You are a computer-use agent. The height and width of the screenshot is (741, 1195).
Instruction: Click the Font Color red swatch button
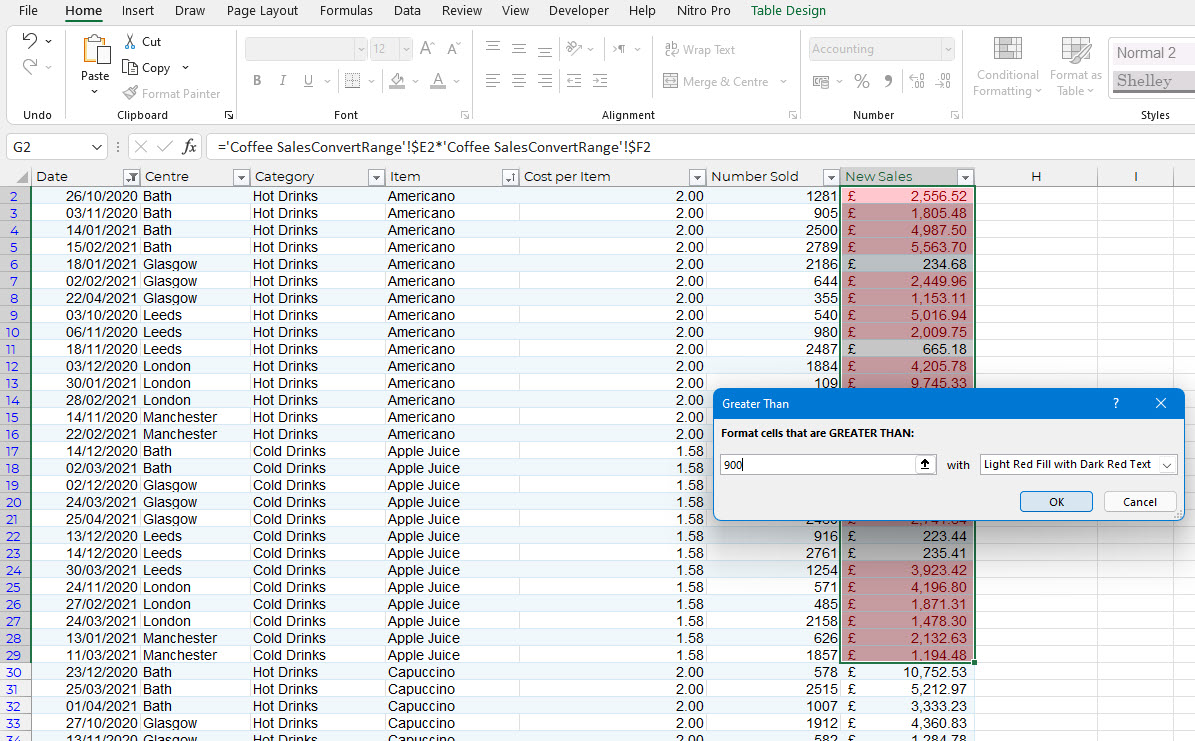click(x=438, y=82)
